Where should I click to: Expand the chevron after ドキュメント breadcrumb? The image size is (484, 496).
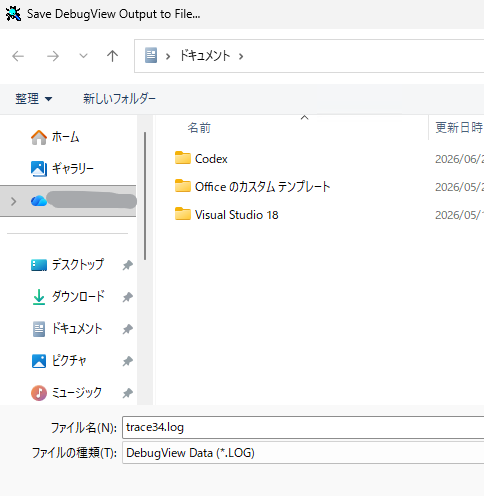[241, 56]
